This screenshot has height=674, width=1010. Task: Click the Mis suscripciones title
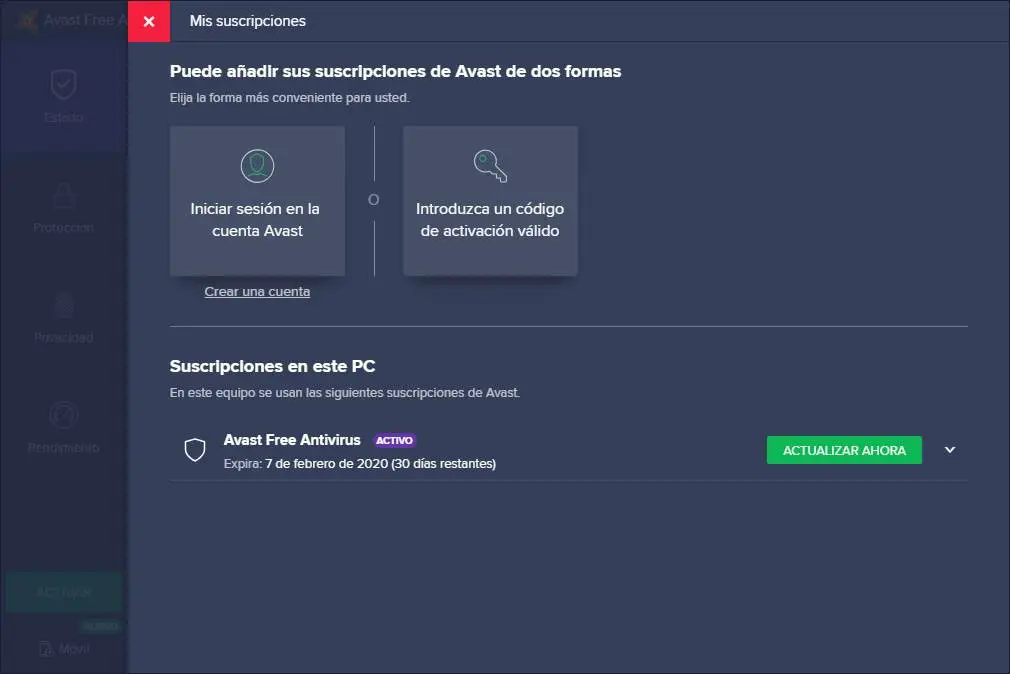248,21
